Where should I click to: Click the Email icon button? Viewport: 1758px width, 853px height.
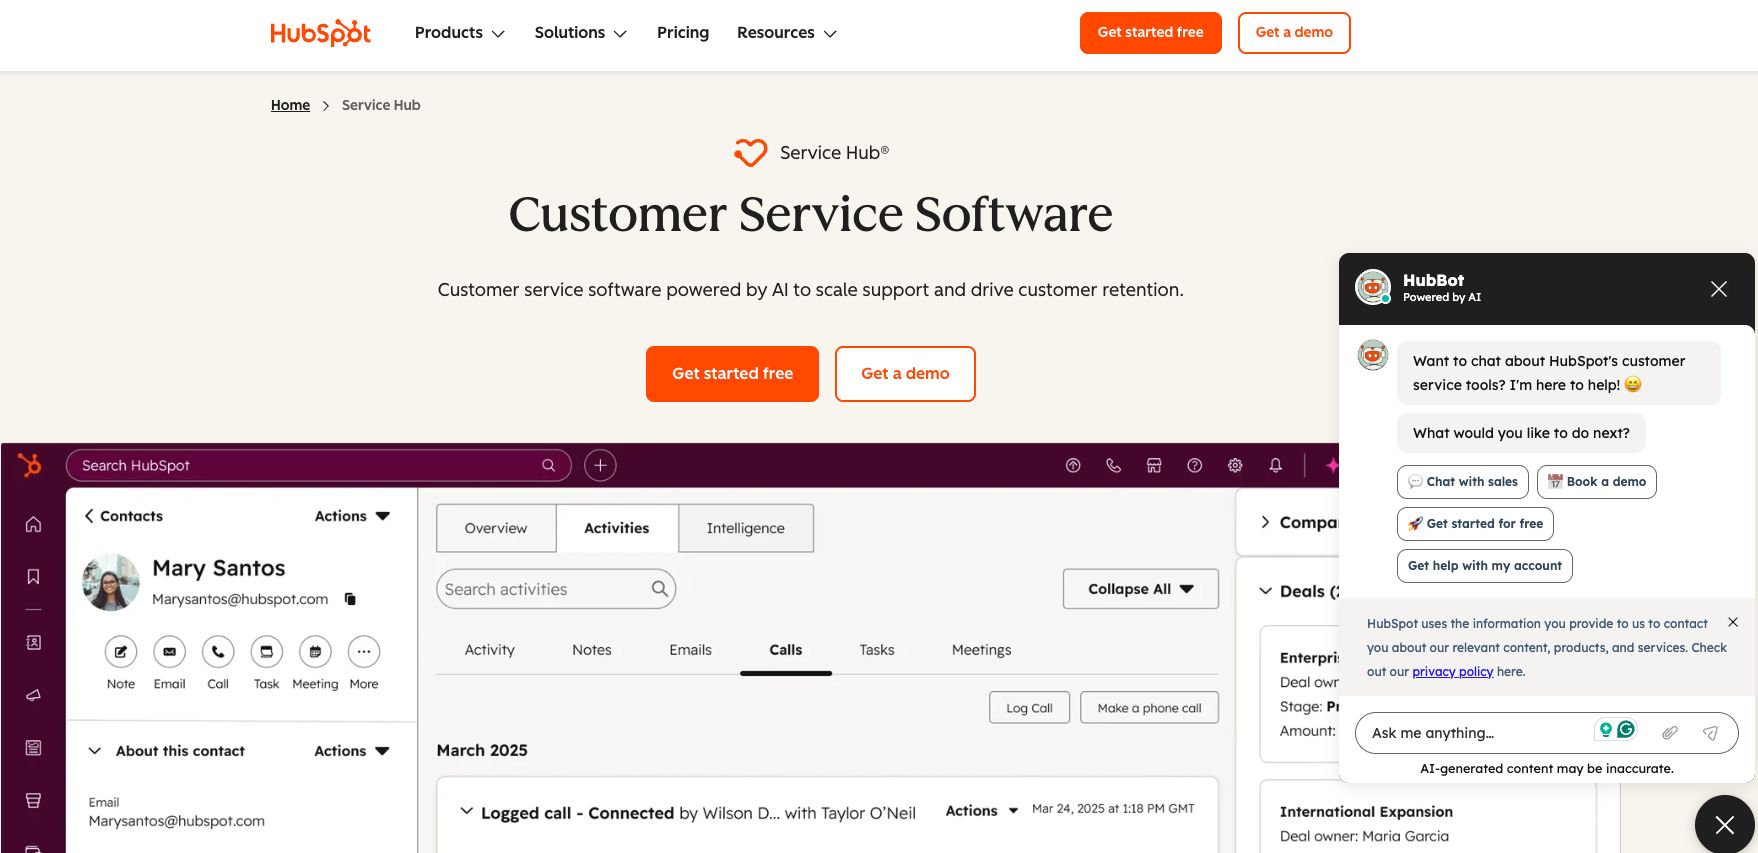[x=169, y=652]
